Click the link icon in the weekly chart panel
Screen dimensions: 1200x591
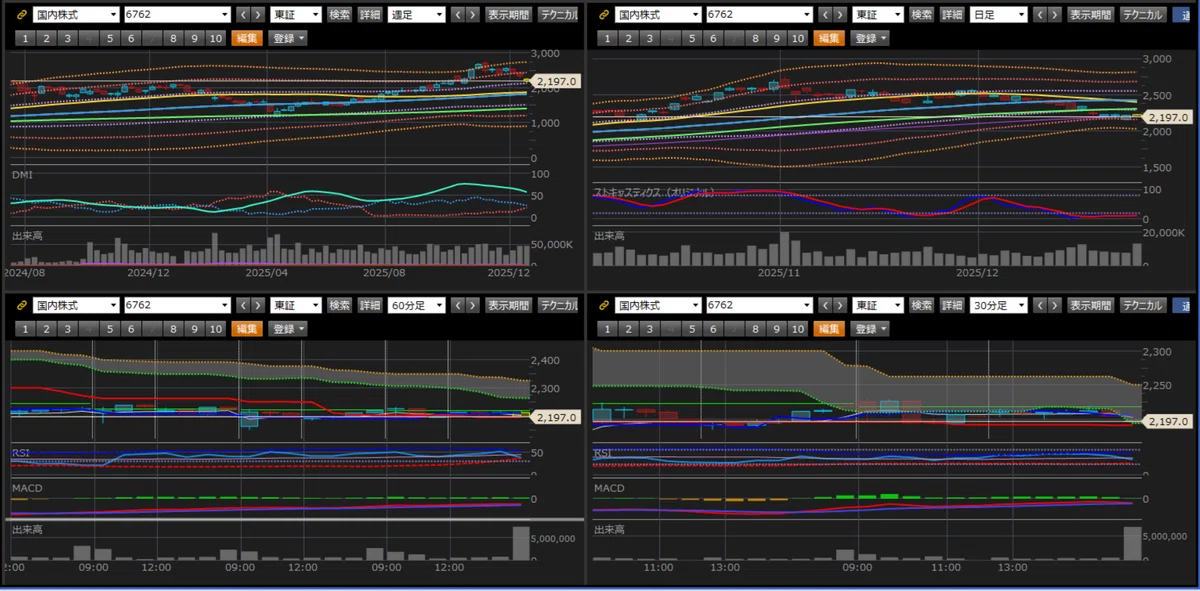(x=21, y=15)
